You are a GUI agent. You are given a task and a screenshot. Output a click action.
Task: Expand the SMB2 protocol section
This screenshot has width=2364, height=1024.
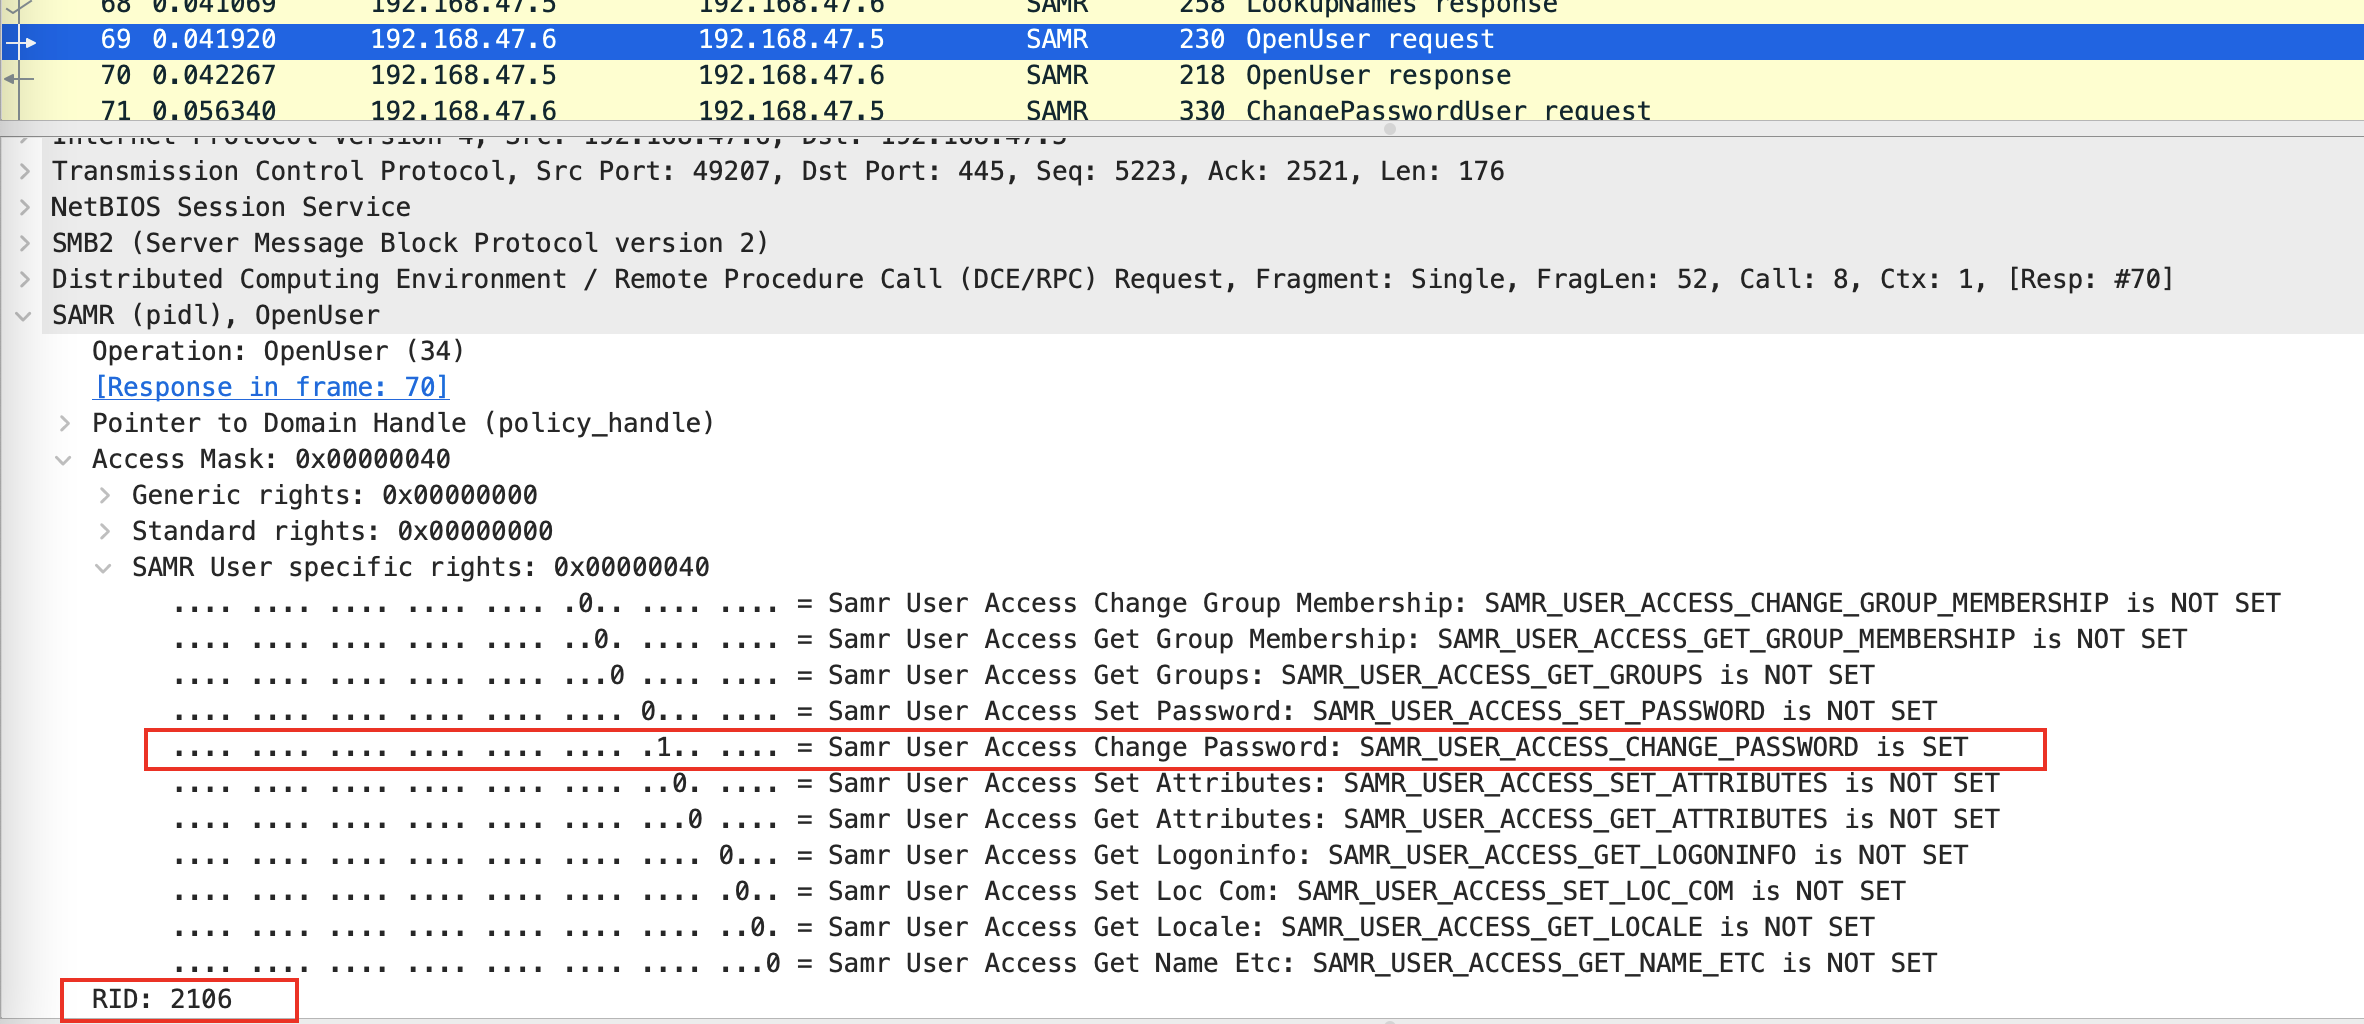point(25,243)
